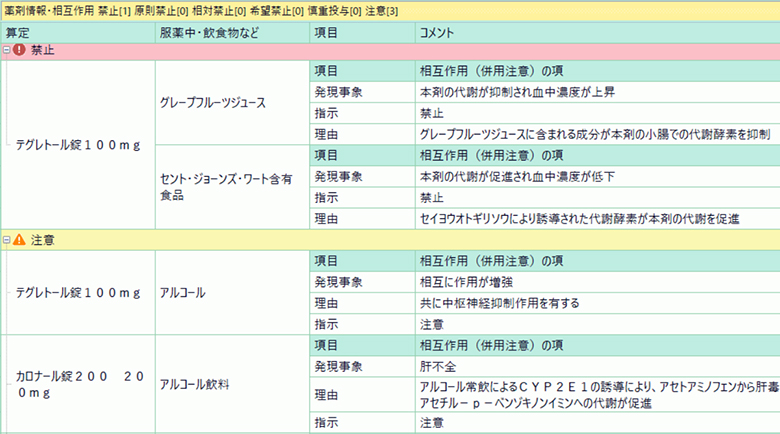Click the 共に中枢神経抑制作用を有する comment

coord(499,303)
